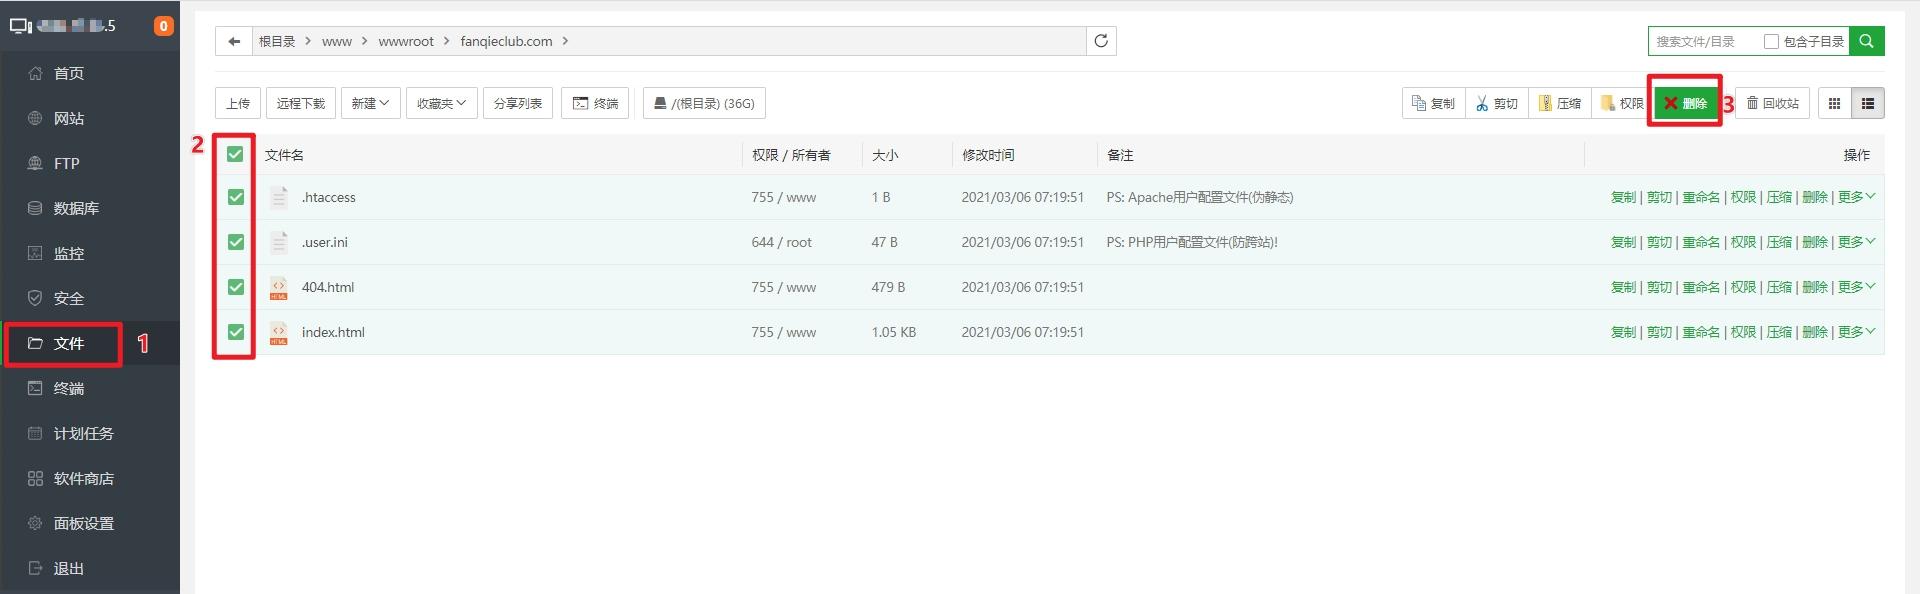Image resolution: width=1920 pixels, height=594 pixels.
Task: Click the www breadcrumb segment
Action: (x=337, y=41)
